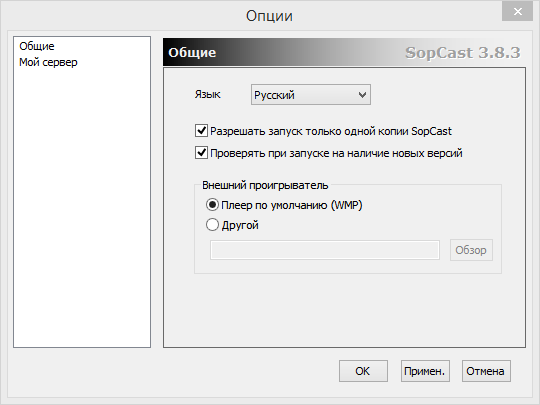
Task: Open the Язык combo box showing Русский
Action: tap(311, 95)
